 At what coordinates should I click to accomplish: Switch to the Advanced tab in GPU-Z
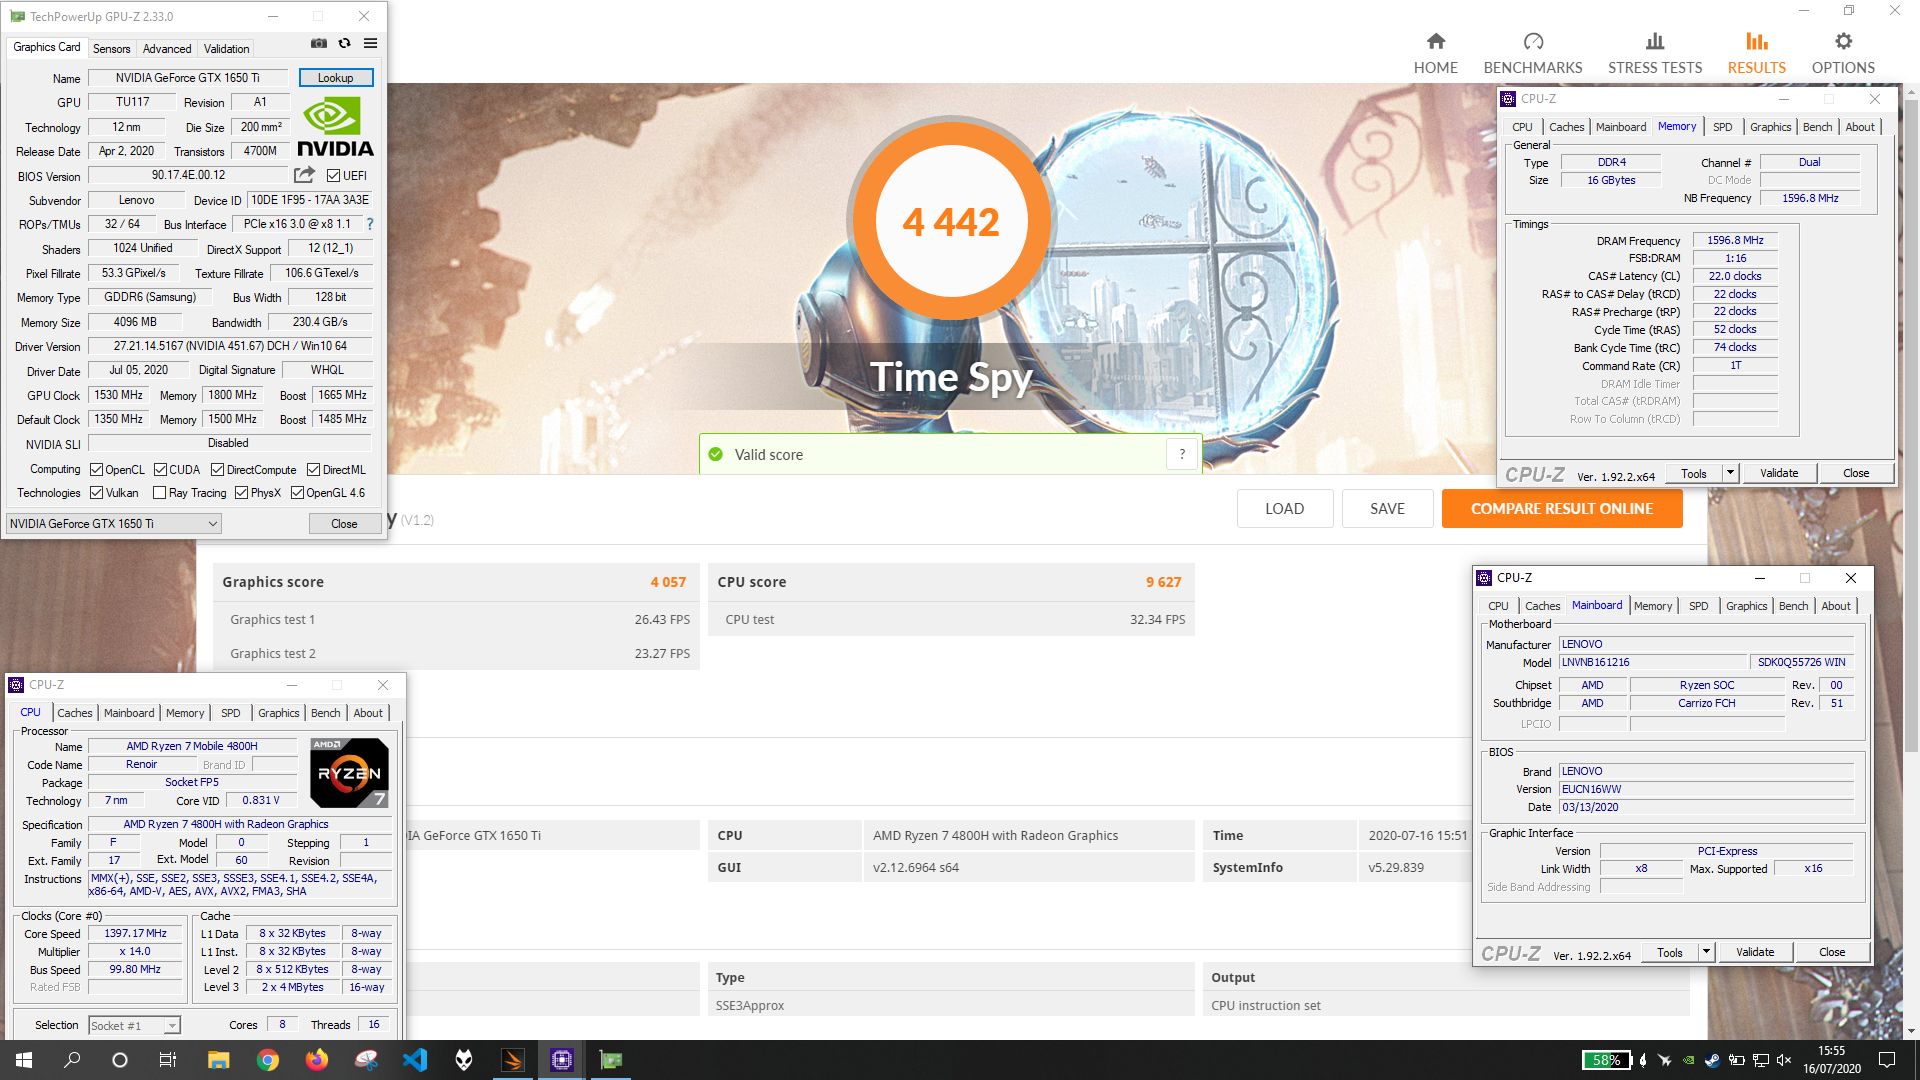click(166, 48)
